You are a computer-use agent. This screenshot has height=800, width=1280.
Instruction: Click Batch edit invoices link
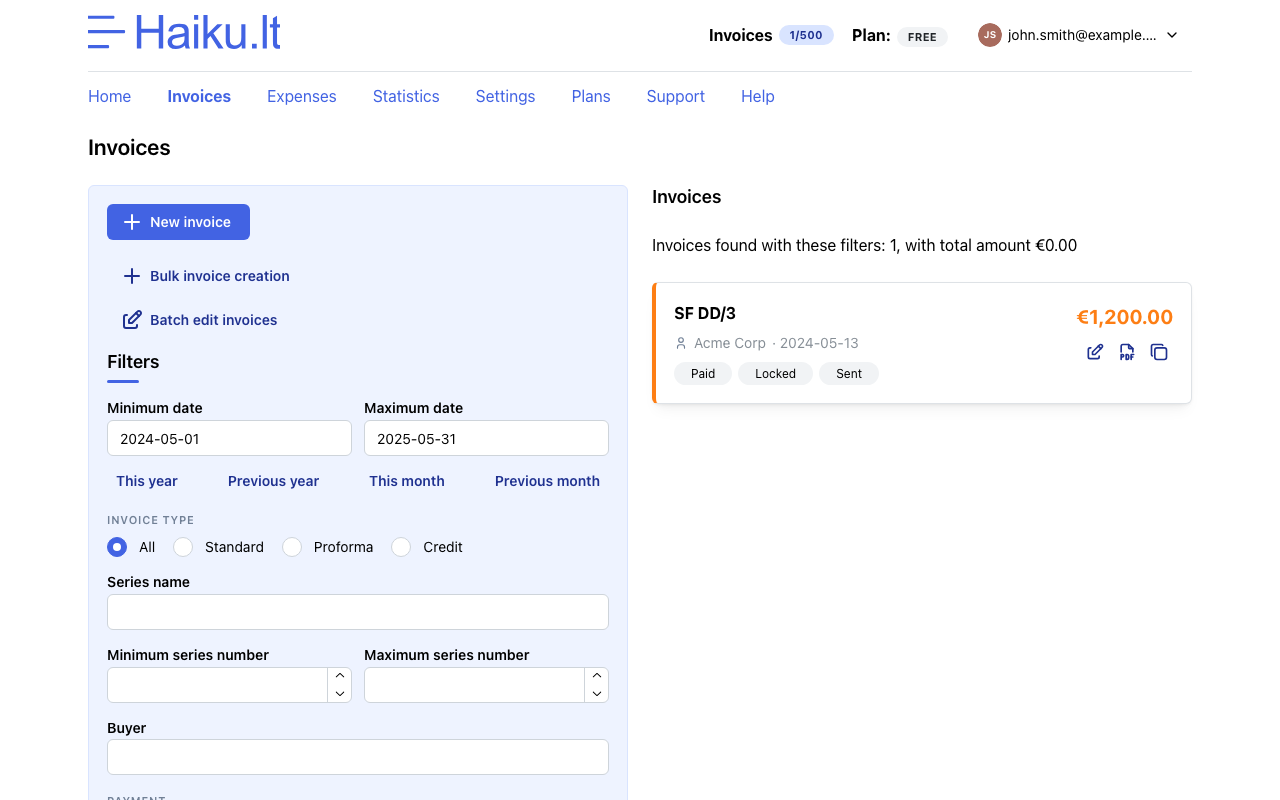point(214,320)
